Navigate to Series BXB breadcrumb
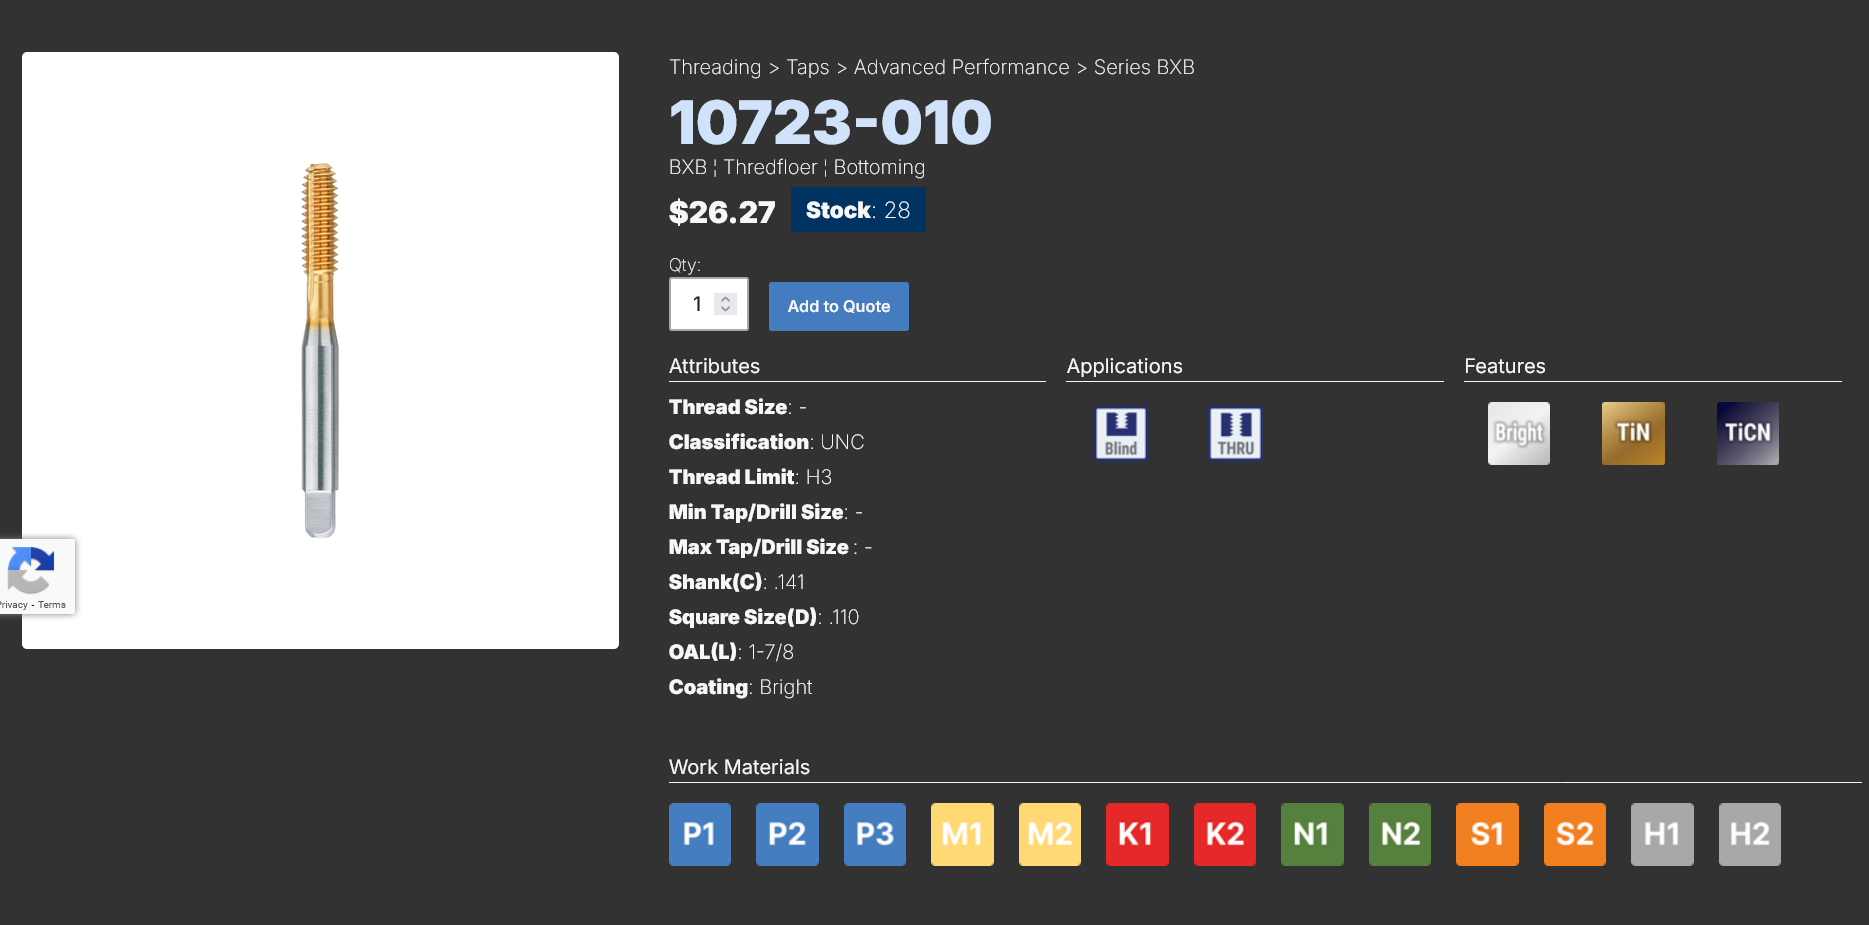 [1143, 67]
